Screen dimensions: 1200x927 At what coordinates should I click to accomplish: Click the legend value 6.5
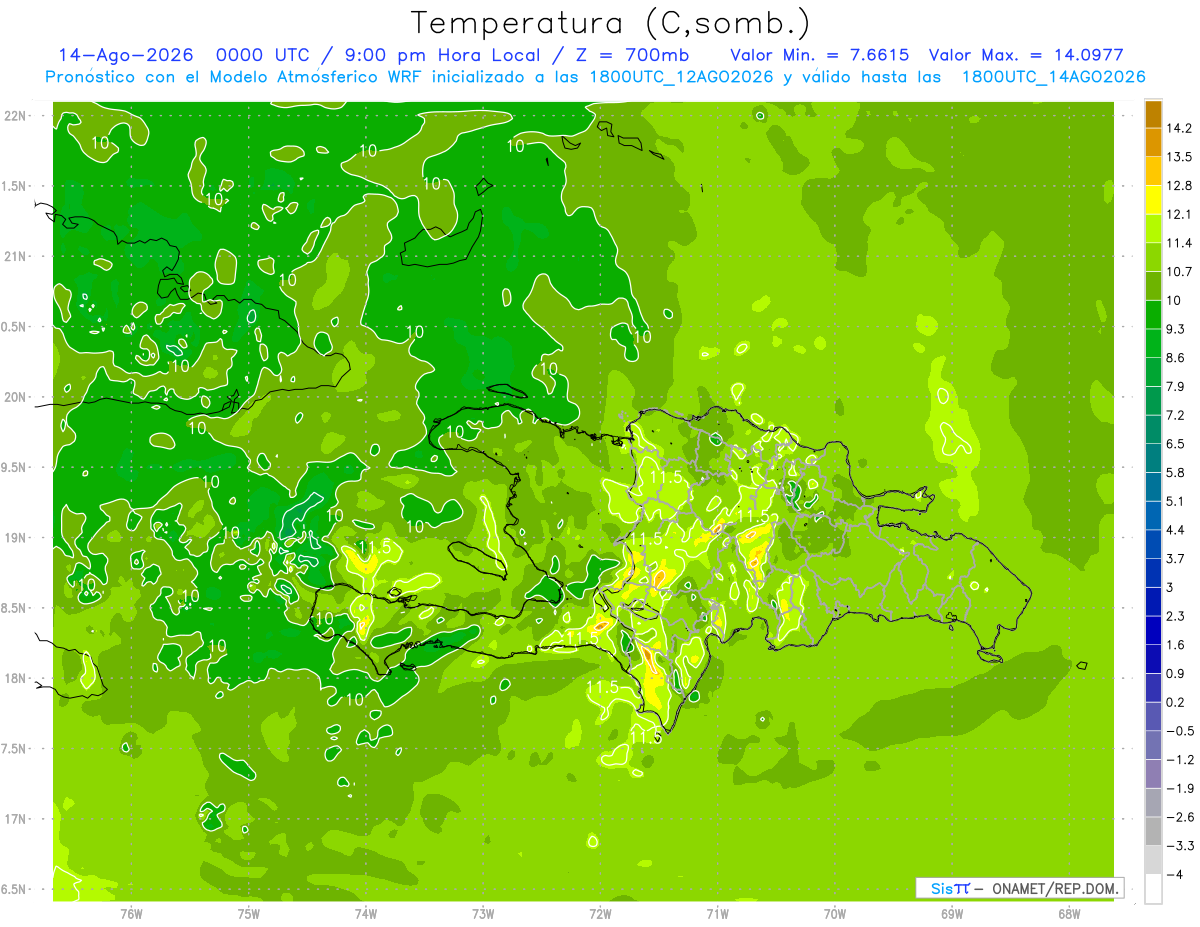[x=1175, y=444]
